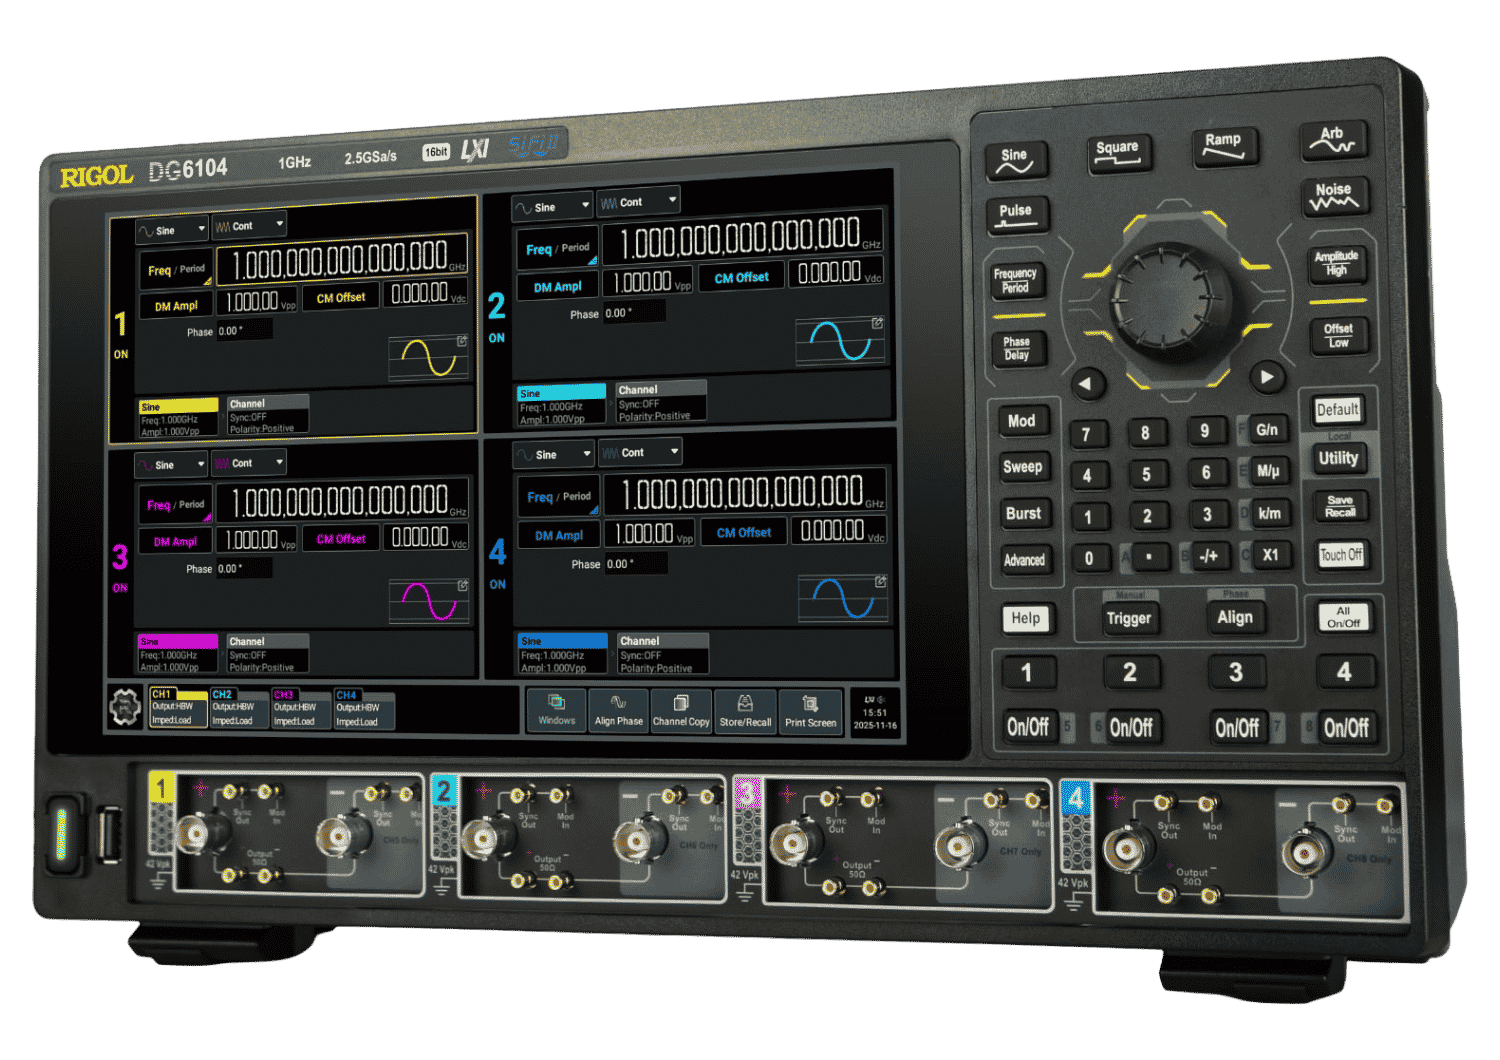Screen dimensions: 1500x1060
Task: Select the channel 2 frequency value field
Action: [743, 239]
